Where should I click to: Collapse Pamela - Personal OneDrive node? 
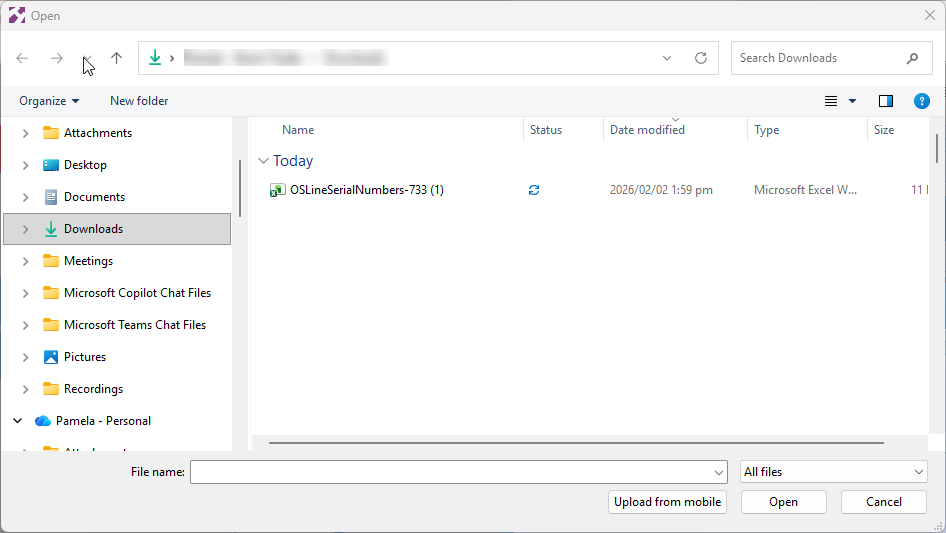click(17, 421)
